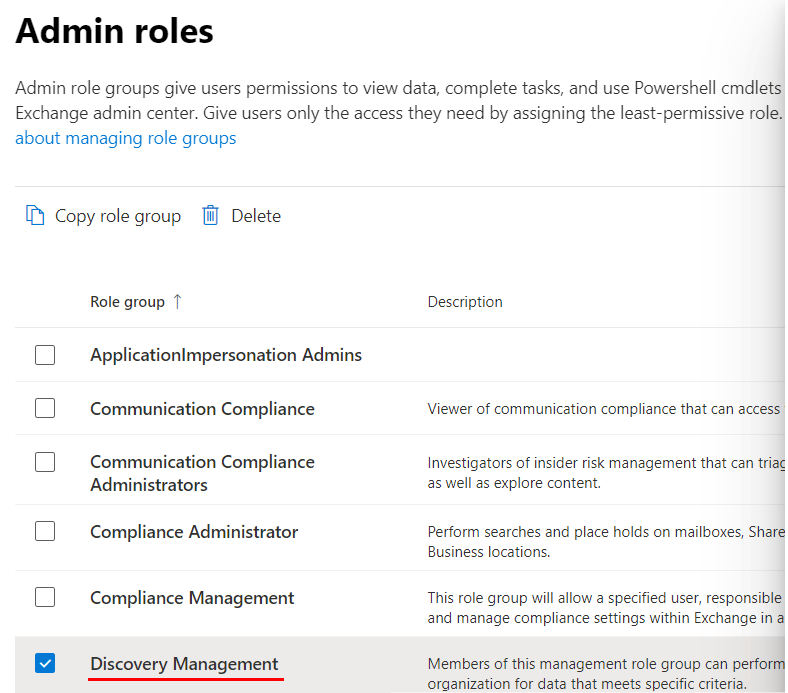Image resolution: width=788 pixels, height=693 pixels.
Task: Sort by the Role group column header
Action: [x=127, y=302]
